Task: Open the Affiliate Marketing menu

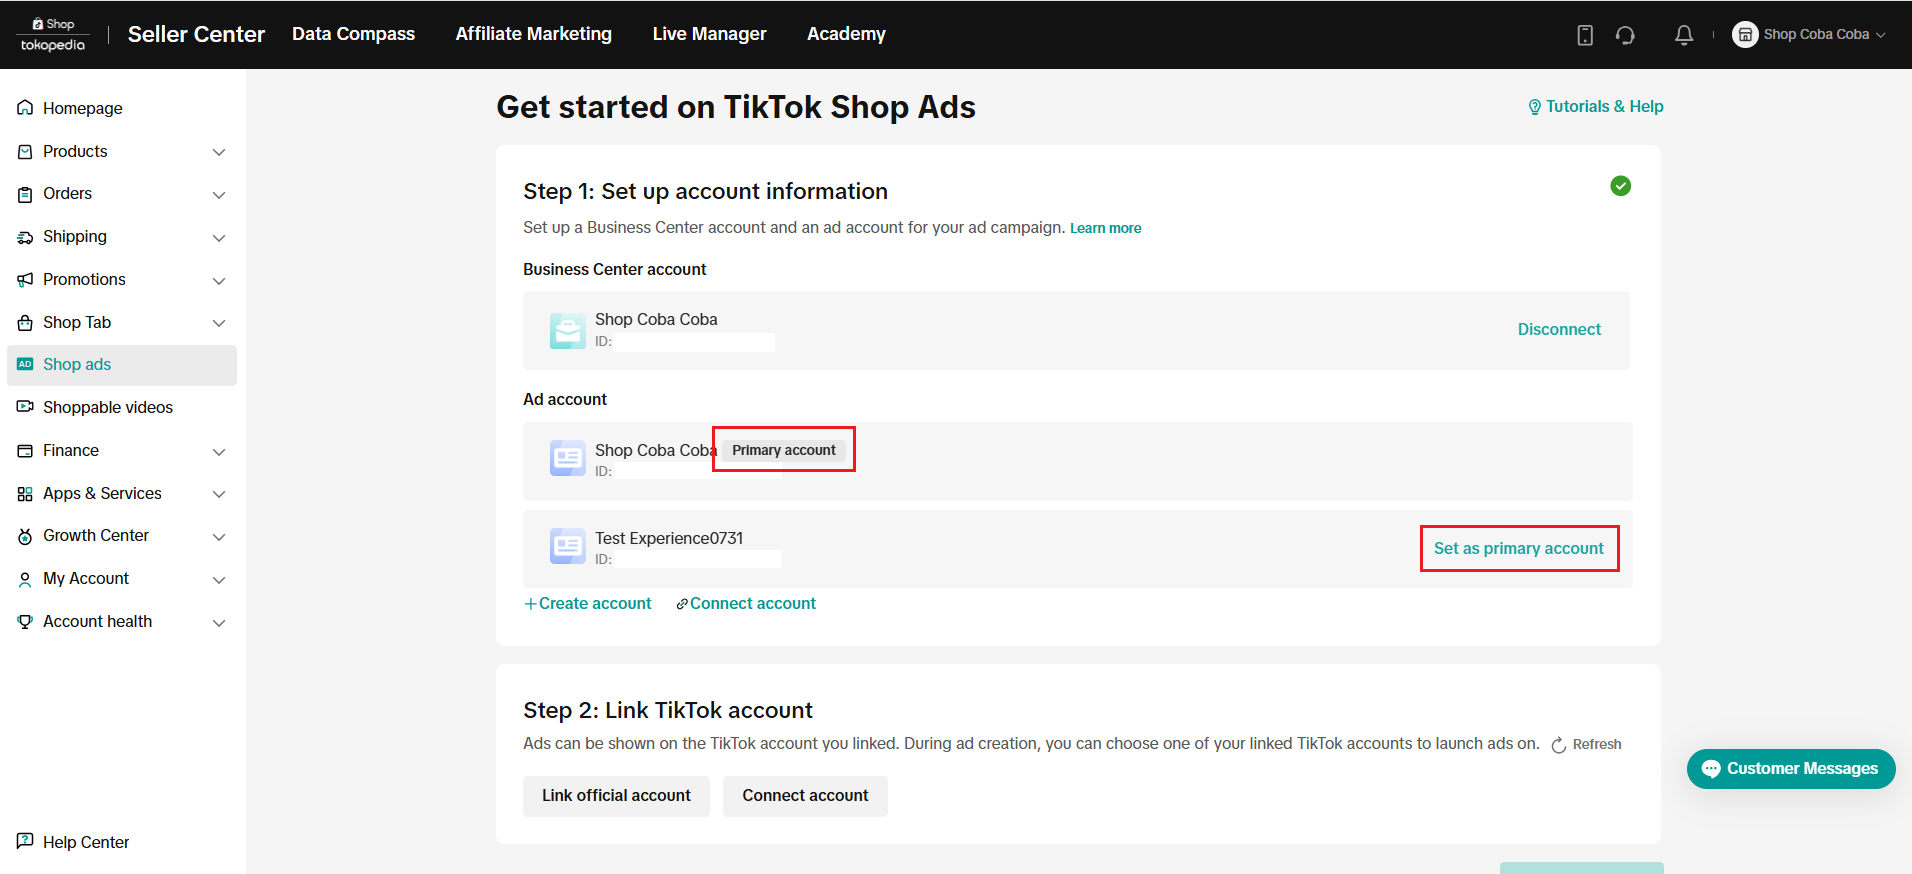Action: point(533,34)
